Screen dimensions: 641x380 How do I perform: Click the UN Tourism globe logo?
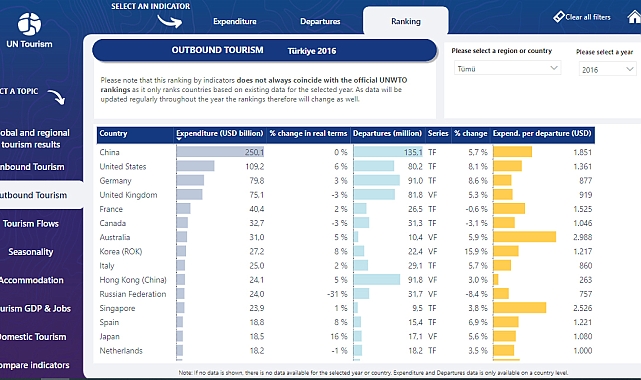29,24
